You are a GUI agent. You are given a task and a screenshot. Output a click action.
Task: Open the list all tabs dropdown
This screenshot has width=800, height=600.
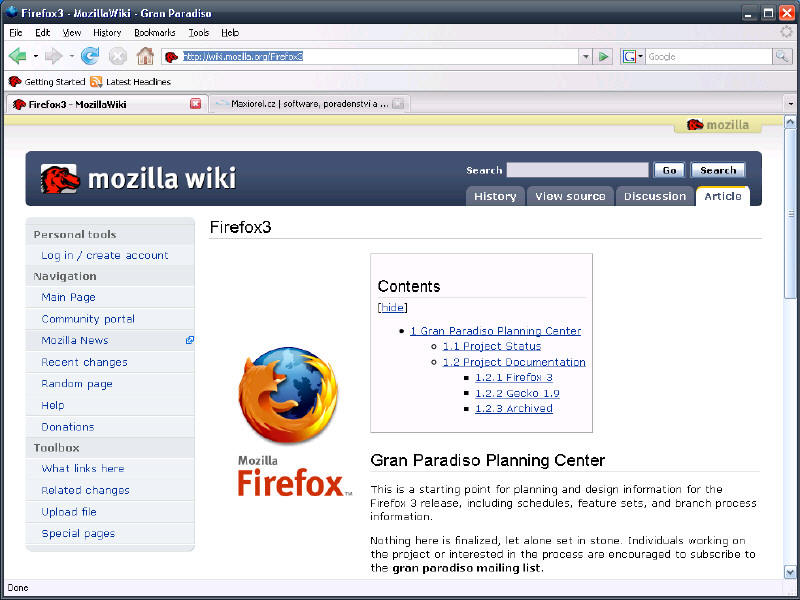(790, 104)
